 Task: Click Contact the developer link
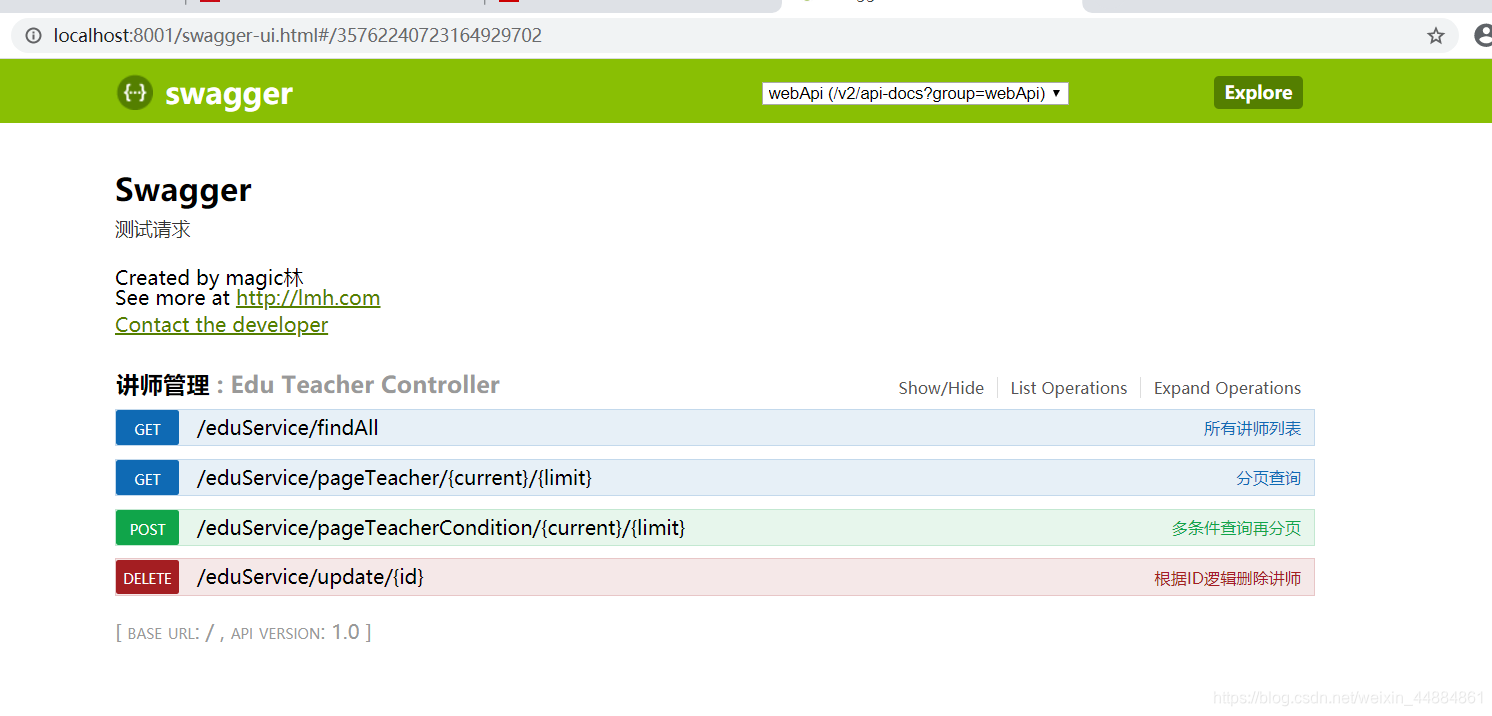tap(222, 325)
